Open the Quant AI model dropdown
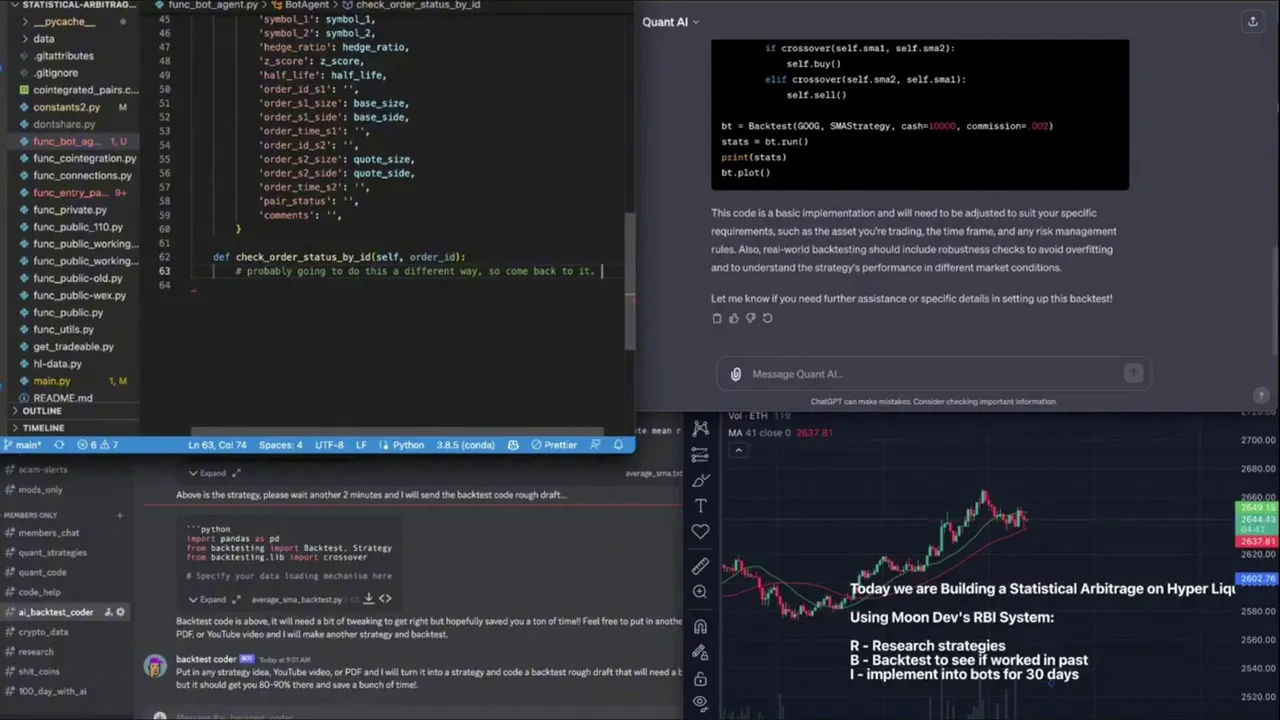 (x=671, y=22)
